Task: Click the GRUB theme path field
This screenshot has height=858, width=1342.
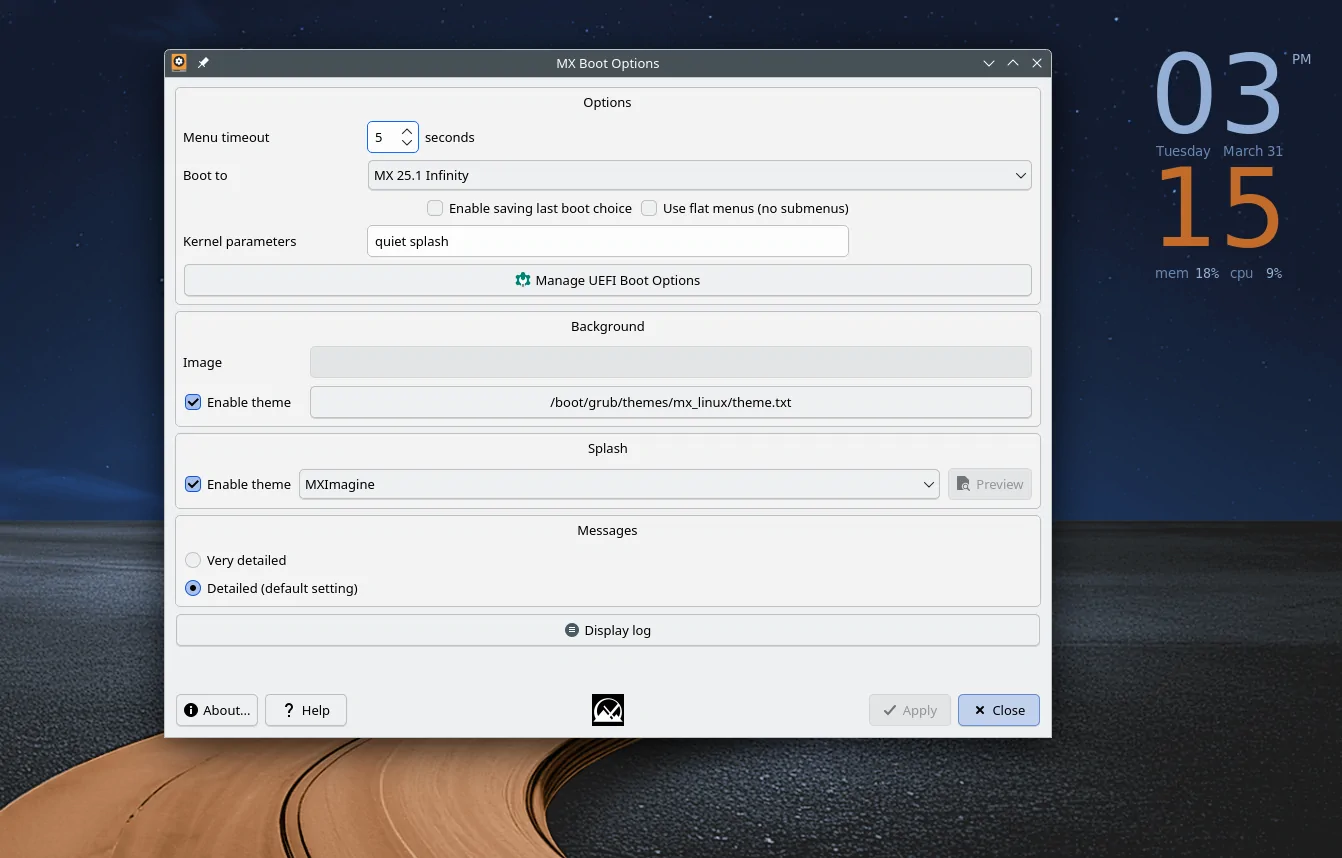Action: pyautogui.click(x=670, y=402)
